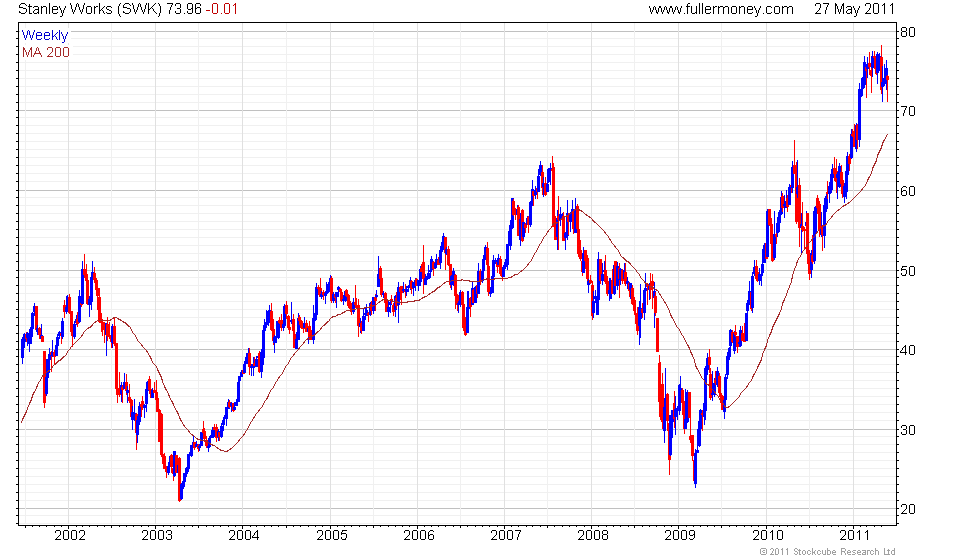Click the 60 price axis label

[908, 191]
